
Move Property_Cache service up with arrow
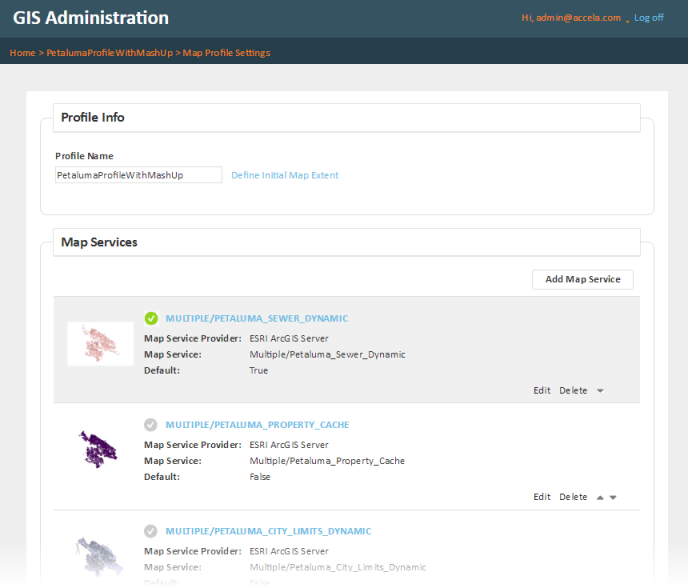click(x=600, y=497)
